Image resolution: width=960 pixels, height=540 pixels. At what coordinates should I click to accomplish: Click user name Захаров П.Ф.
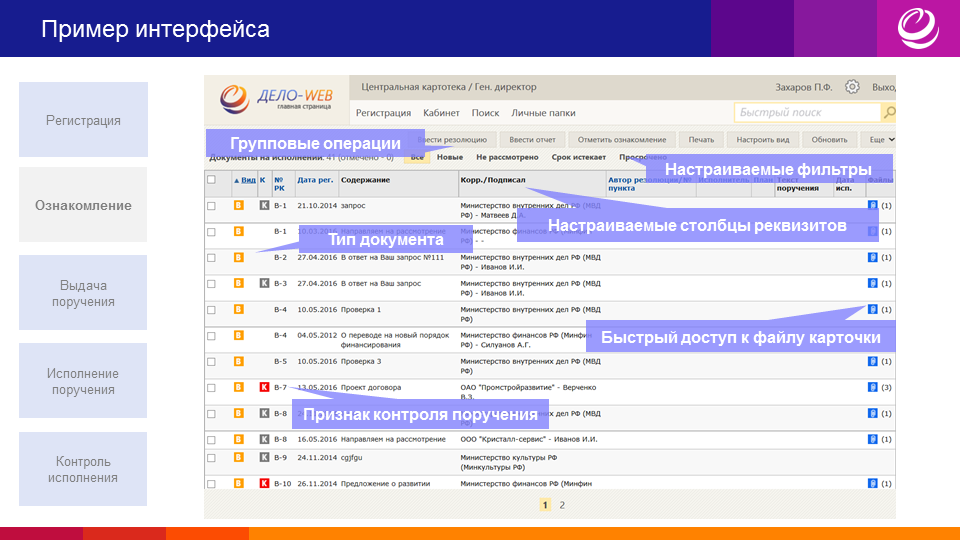point(803,87)
